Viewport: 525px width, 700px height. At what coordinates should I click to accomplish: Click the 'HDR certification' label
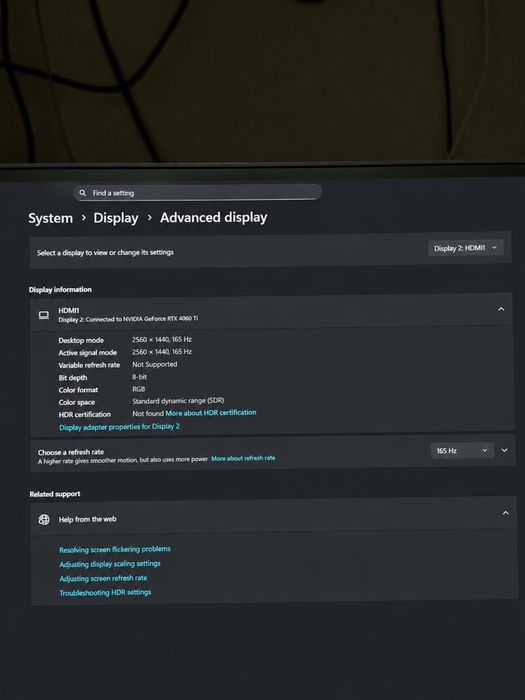[x=84, y=414]
